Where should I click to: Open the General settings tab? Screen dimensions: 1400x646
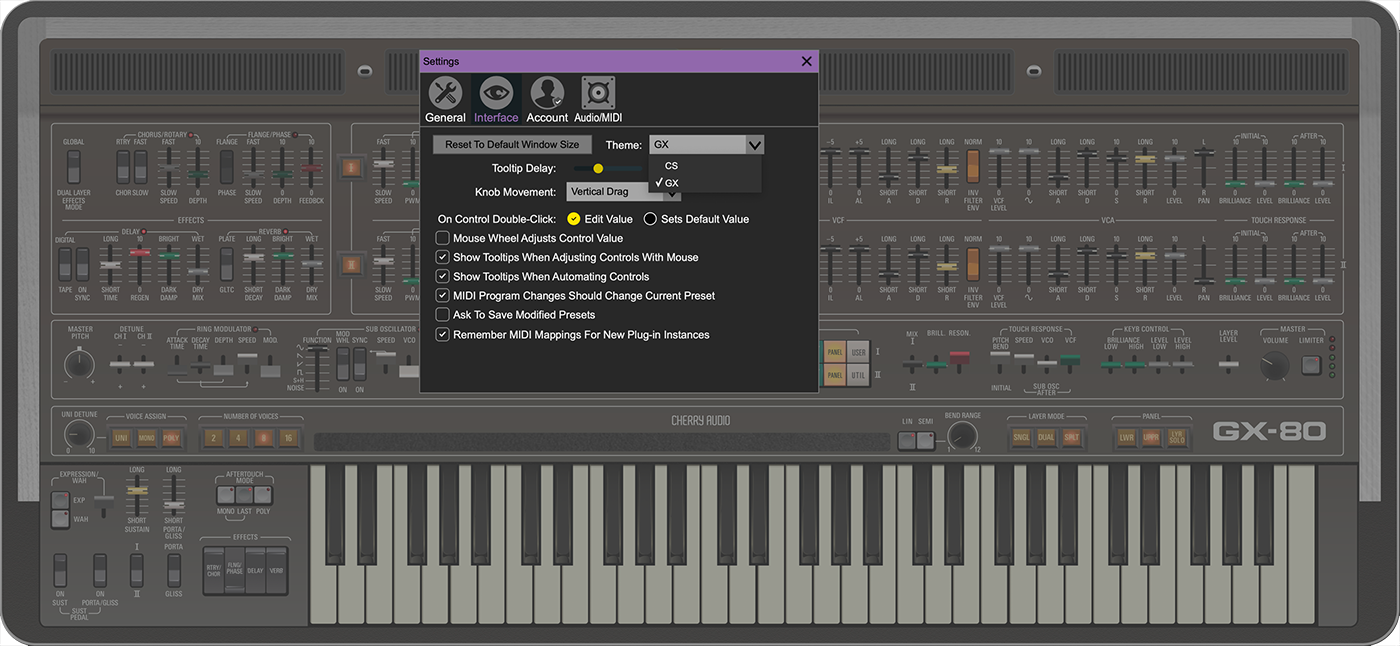click(445, 99)
